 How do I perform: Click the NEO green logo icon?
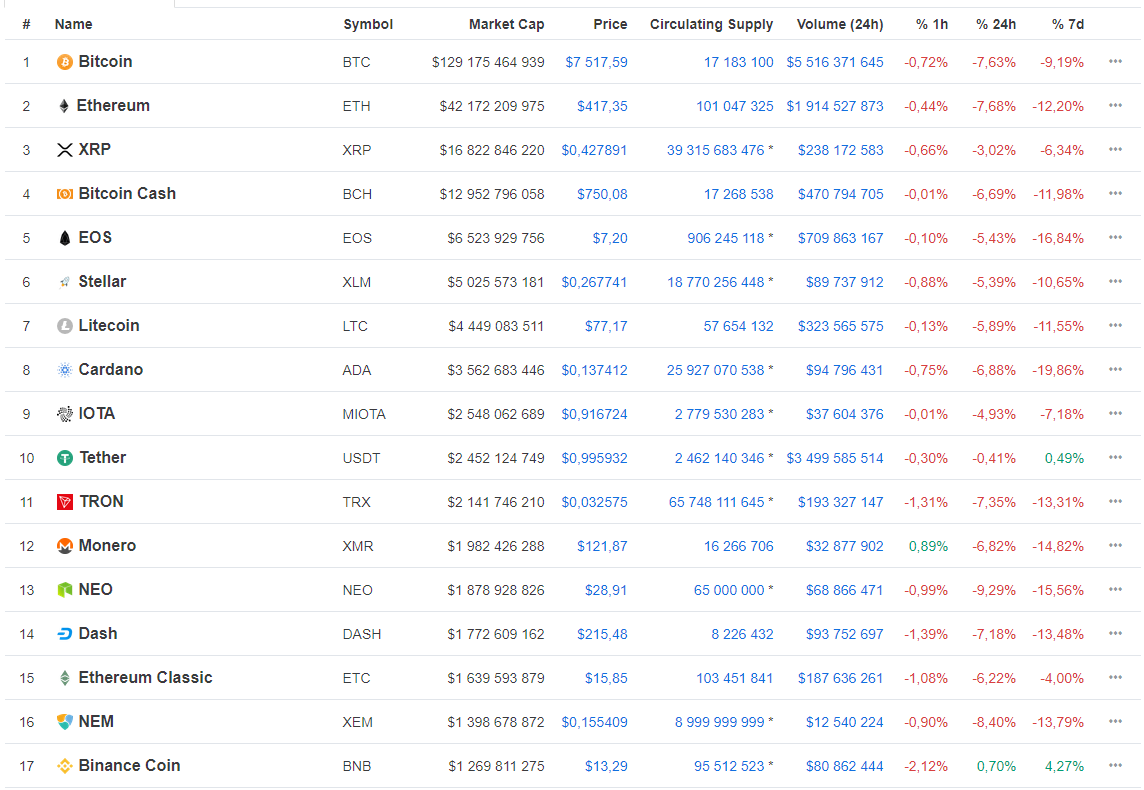65,590
